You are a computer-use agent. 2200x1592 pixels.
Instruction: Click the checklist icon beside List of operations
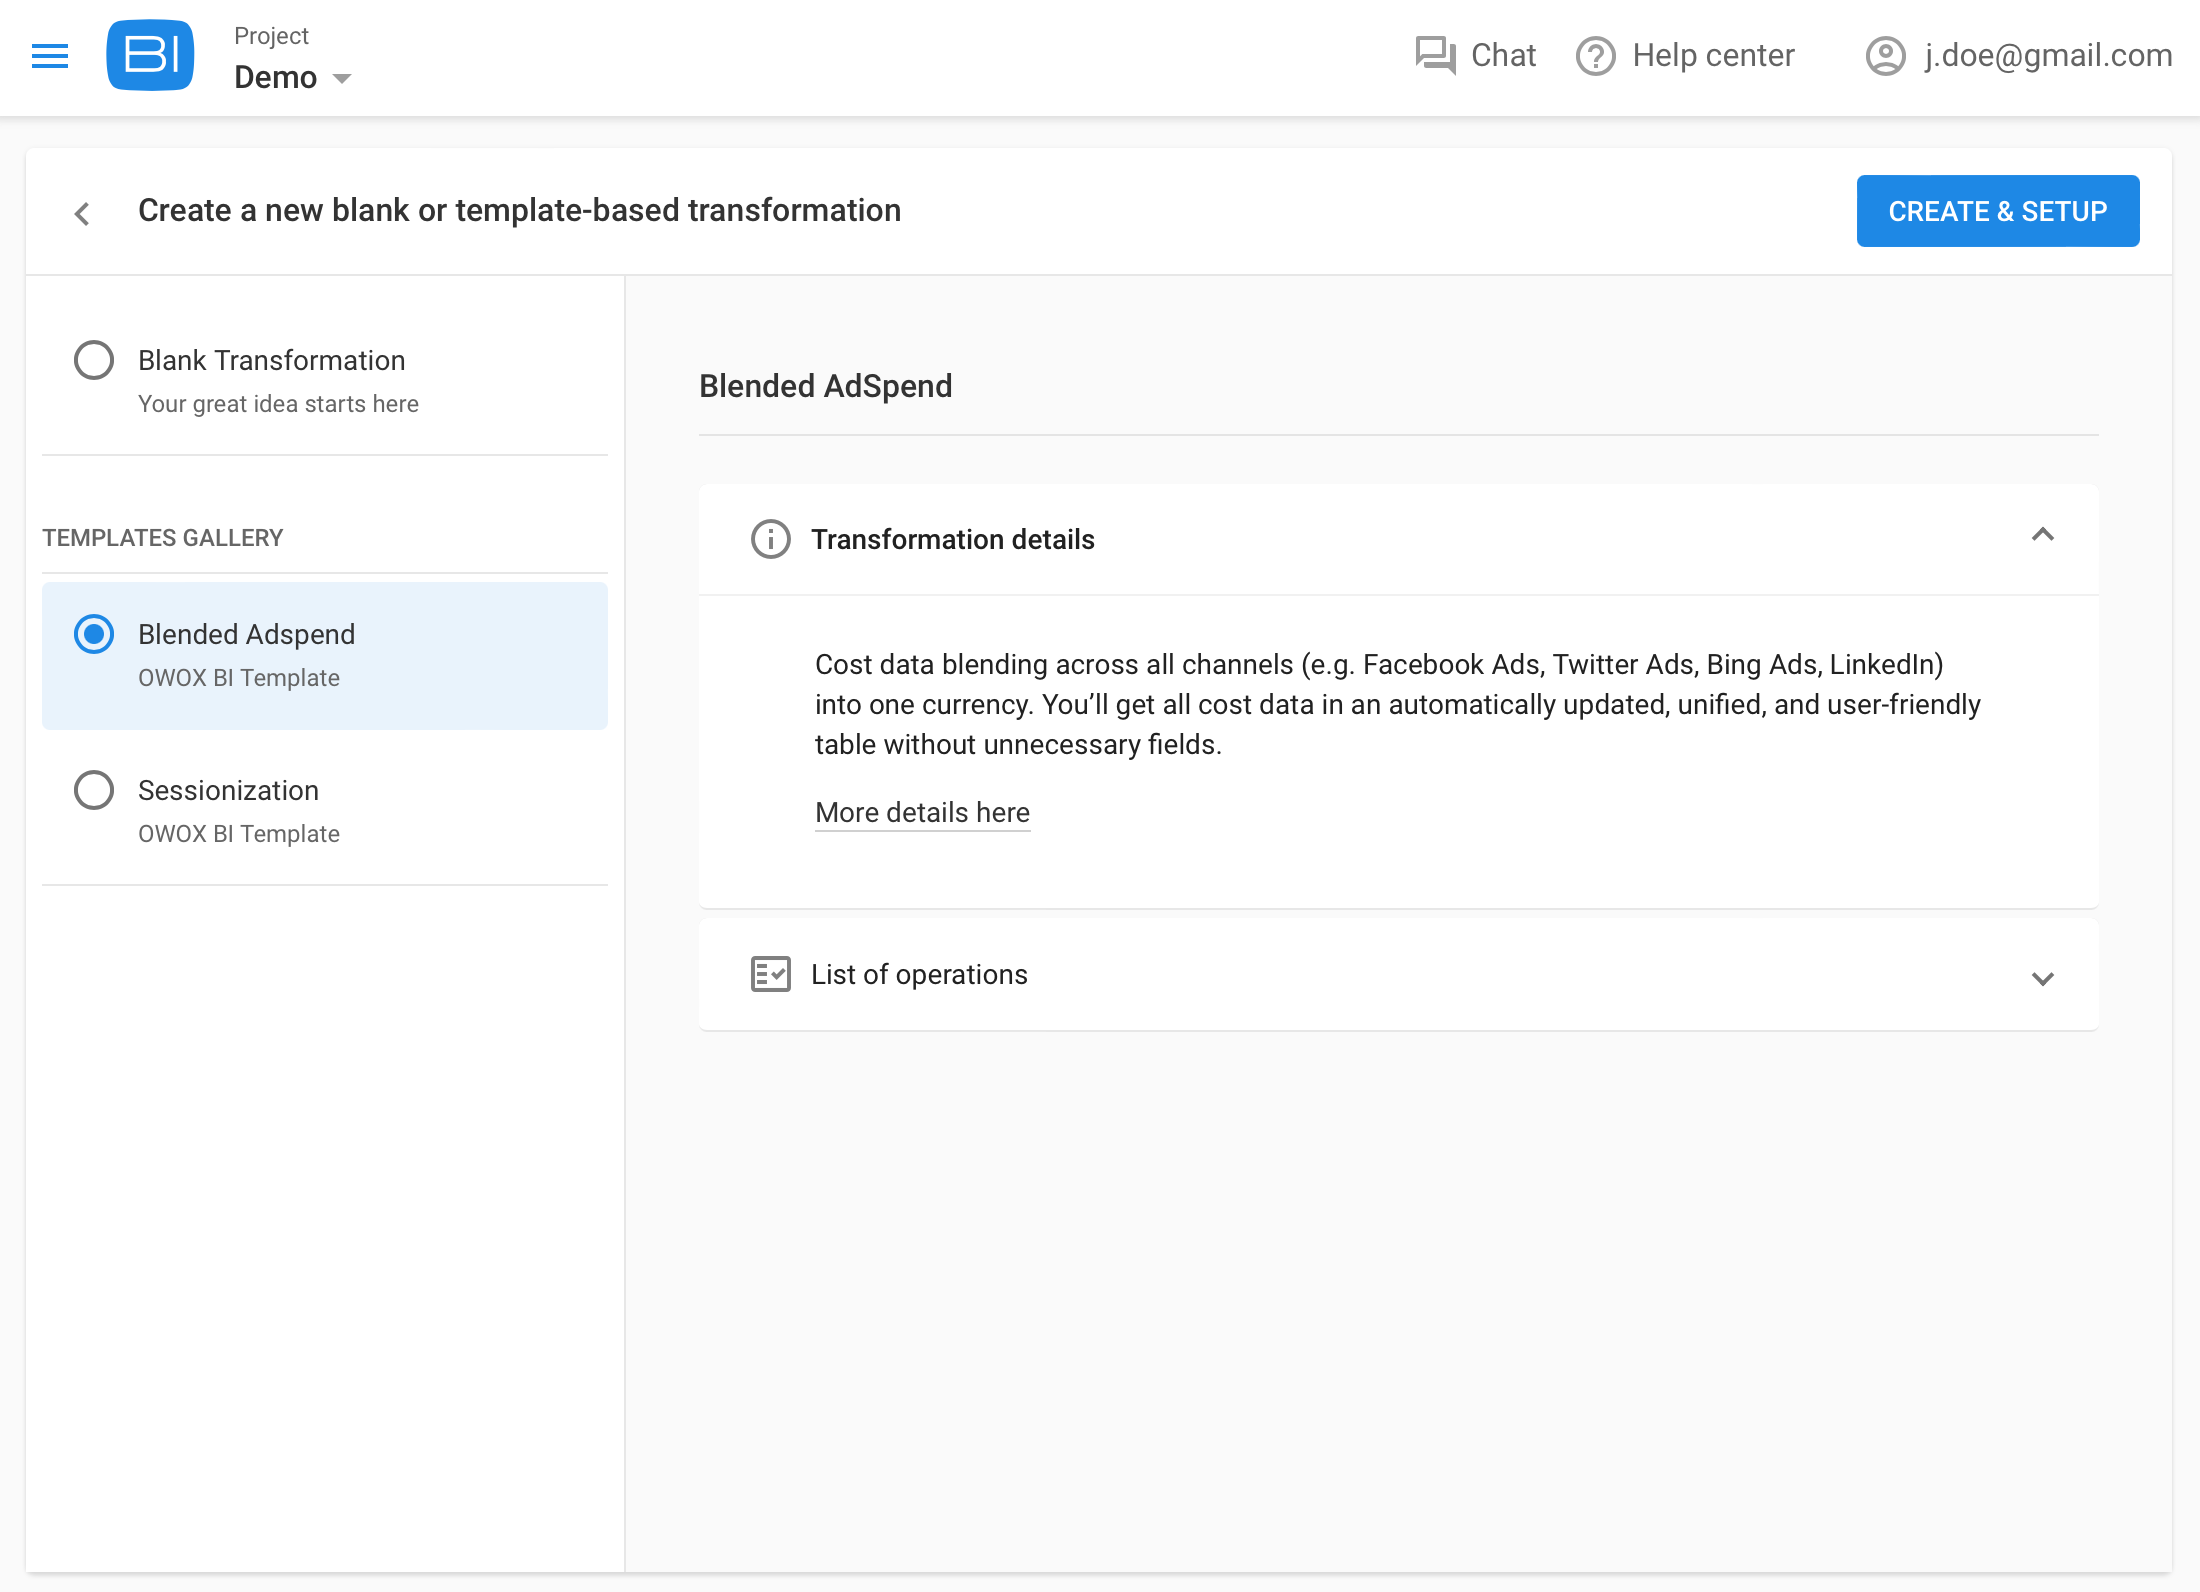pos(771,974)
